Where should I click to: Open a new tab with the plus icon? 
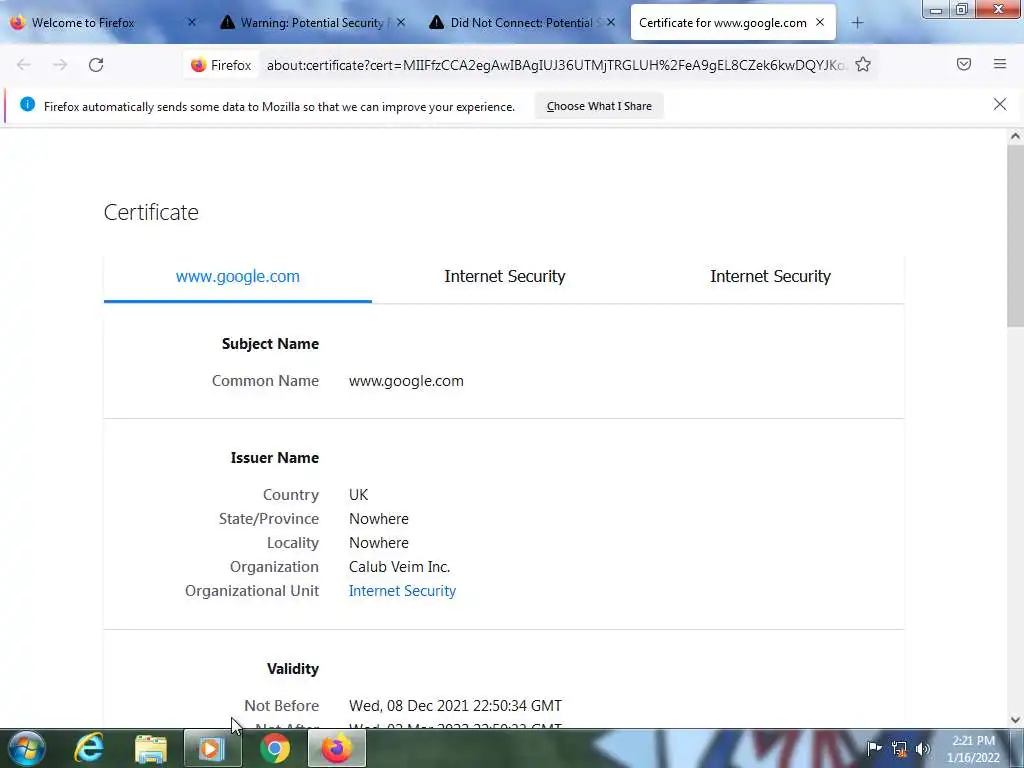coord(857,23)
